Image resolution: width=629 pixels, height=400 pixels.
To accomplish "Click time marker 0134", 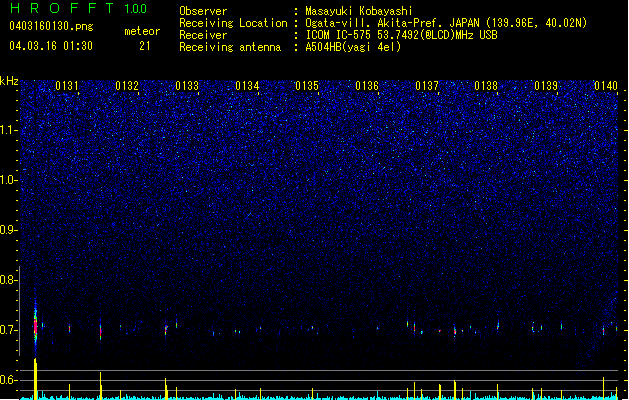I will (247, 86).
